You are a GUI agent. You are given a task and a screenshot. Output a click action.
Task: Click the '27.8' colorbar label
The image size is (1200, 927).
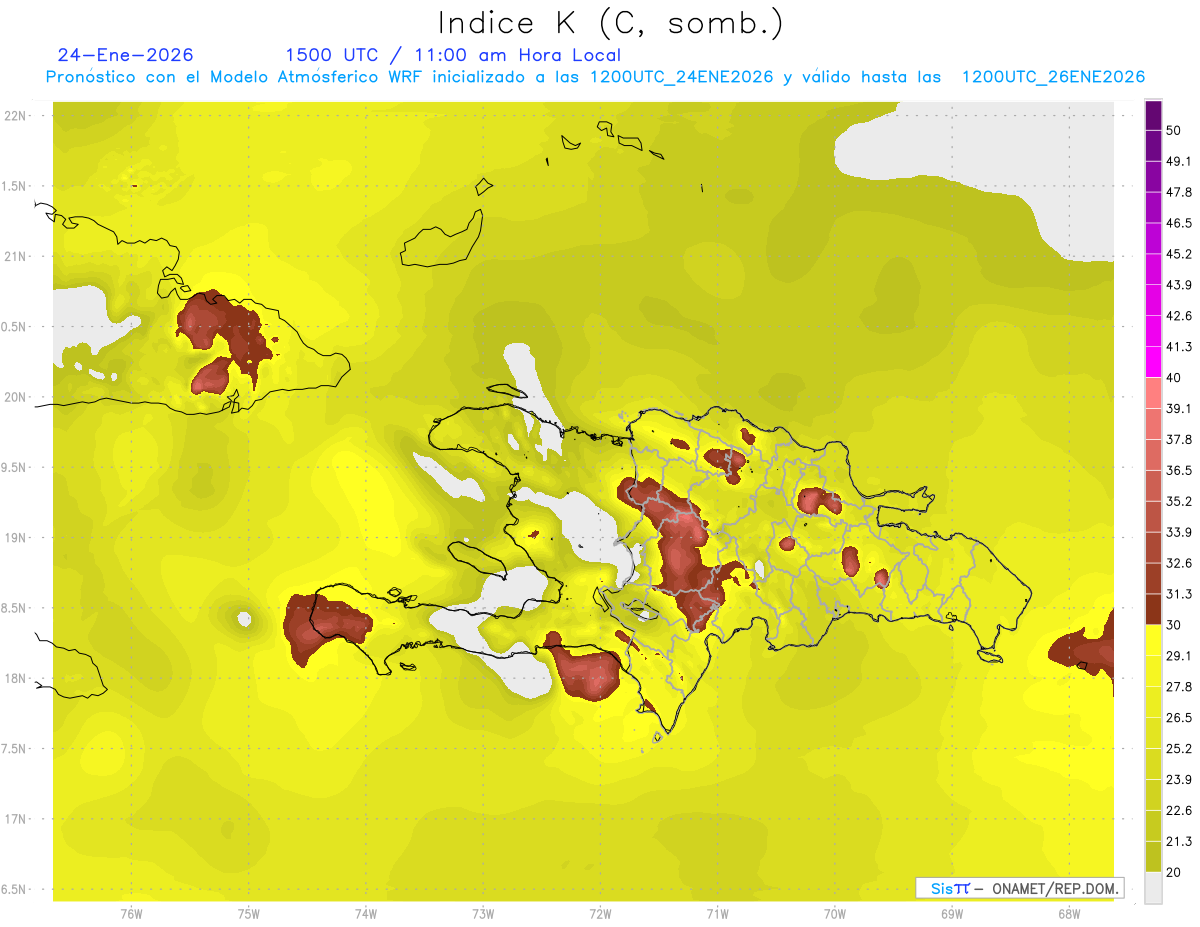pyautogui.click(x=1179, y=686)
